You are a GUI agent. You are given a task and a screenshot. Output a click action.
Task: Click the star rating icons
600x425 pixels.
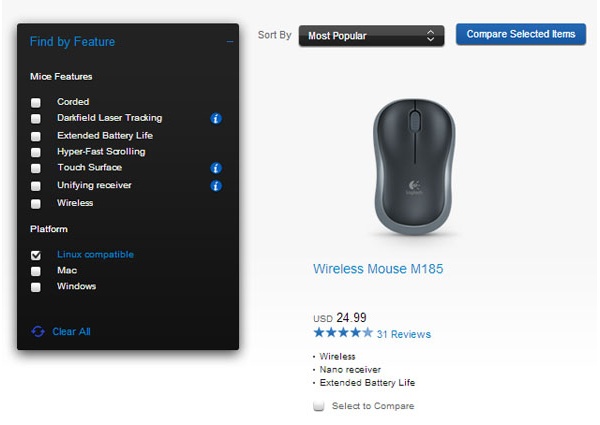(x=342, y=333)
